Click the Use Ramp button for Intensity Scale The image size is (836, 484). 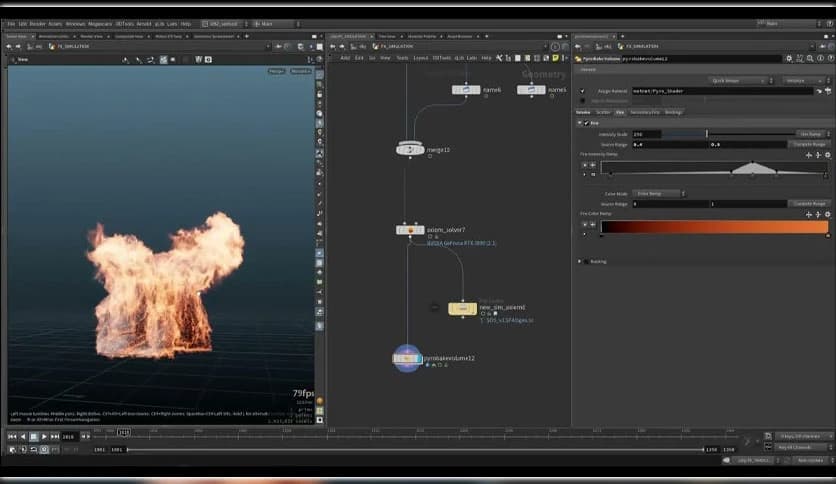pos(809,133)
